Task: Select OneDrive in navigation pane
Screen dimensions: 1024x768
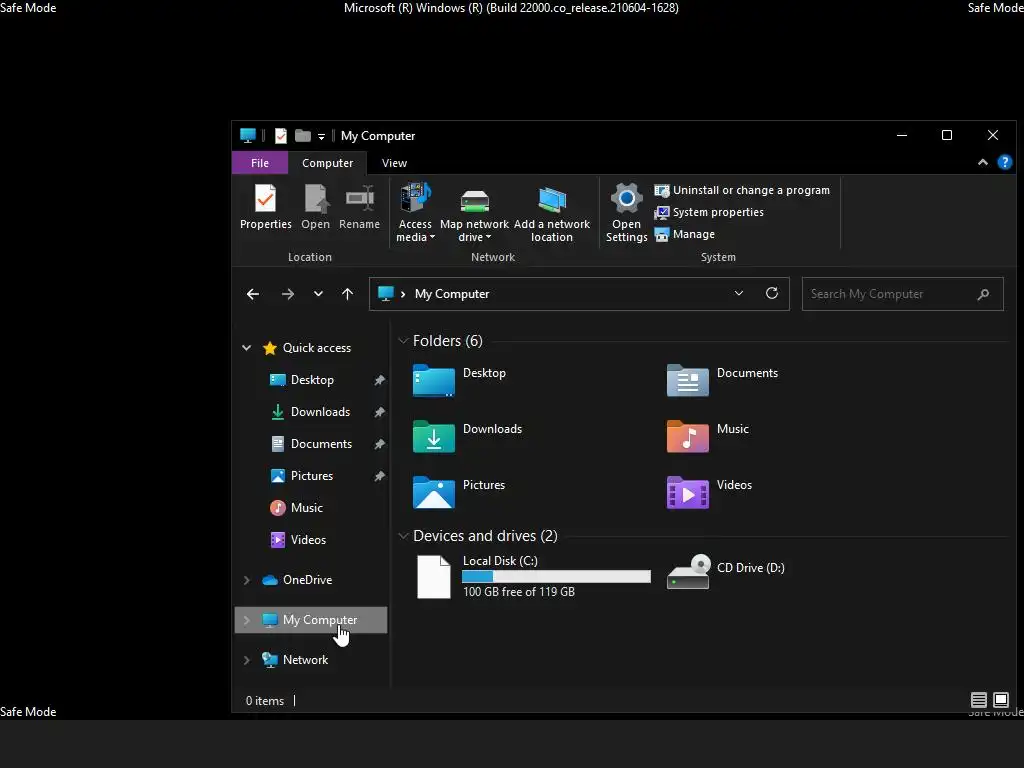Action: [x=307, y=579]
